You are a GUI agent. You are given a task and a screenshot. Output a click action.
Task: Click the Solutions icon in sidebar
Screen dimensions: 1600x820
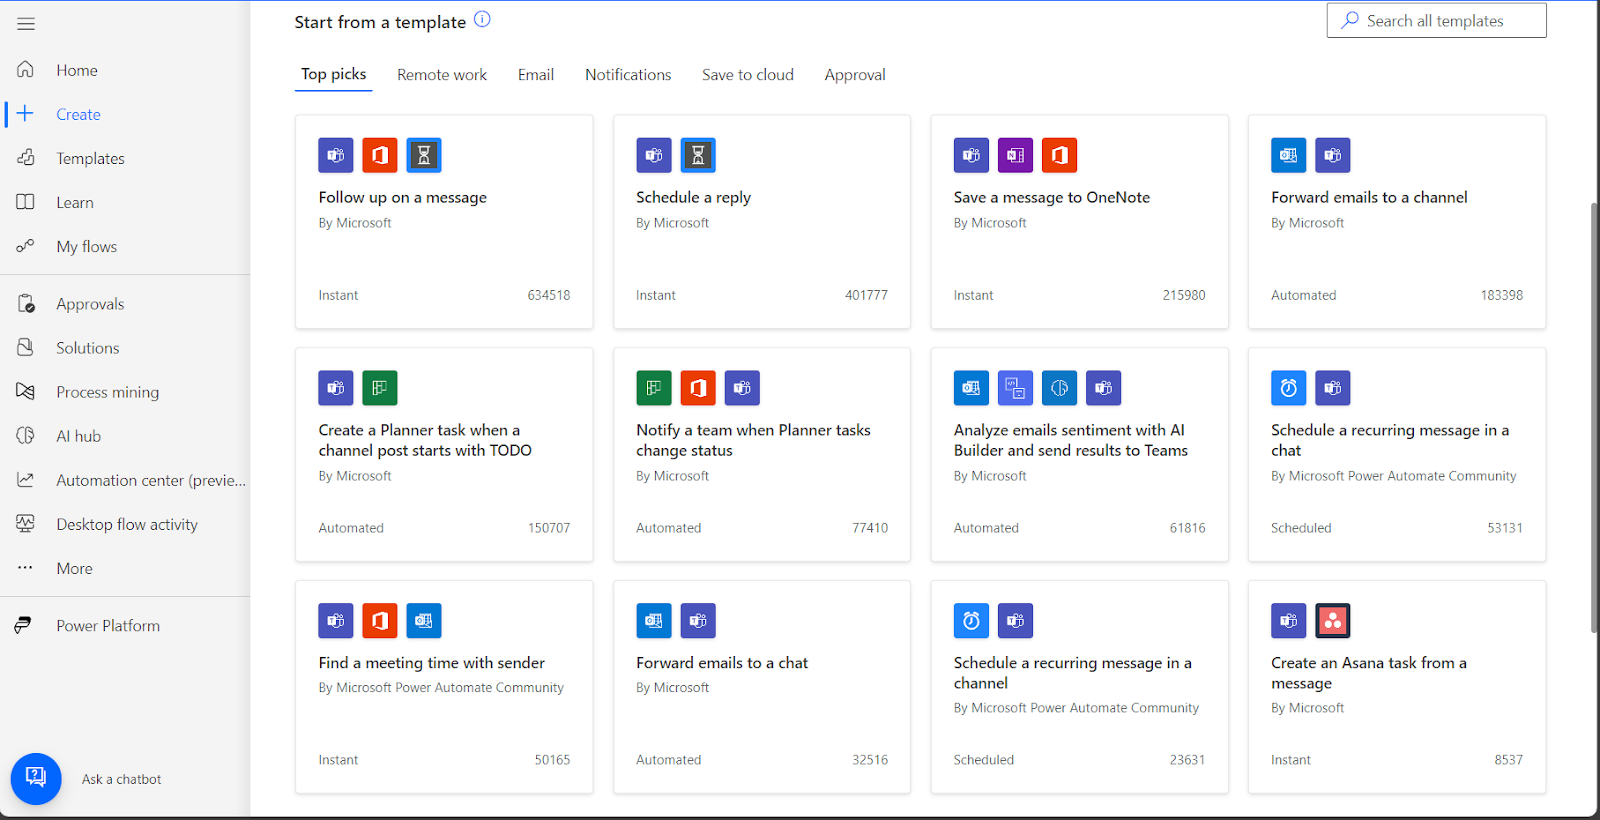26,348
